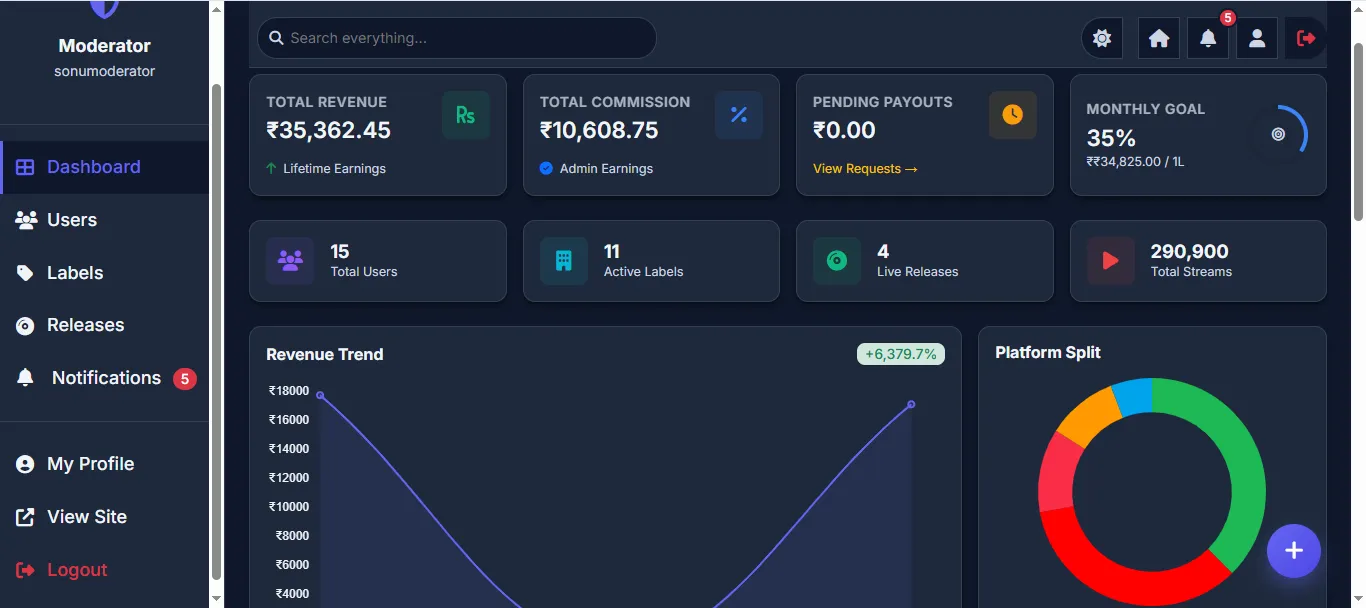Image resolution: width=1366 pixels, height=608 pixels.
Task: Click the sidebar scroll down arrow
Action: coord(216,598)
